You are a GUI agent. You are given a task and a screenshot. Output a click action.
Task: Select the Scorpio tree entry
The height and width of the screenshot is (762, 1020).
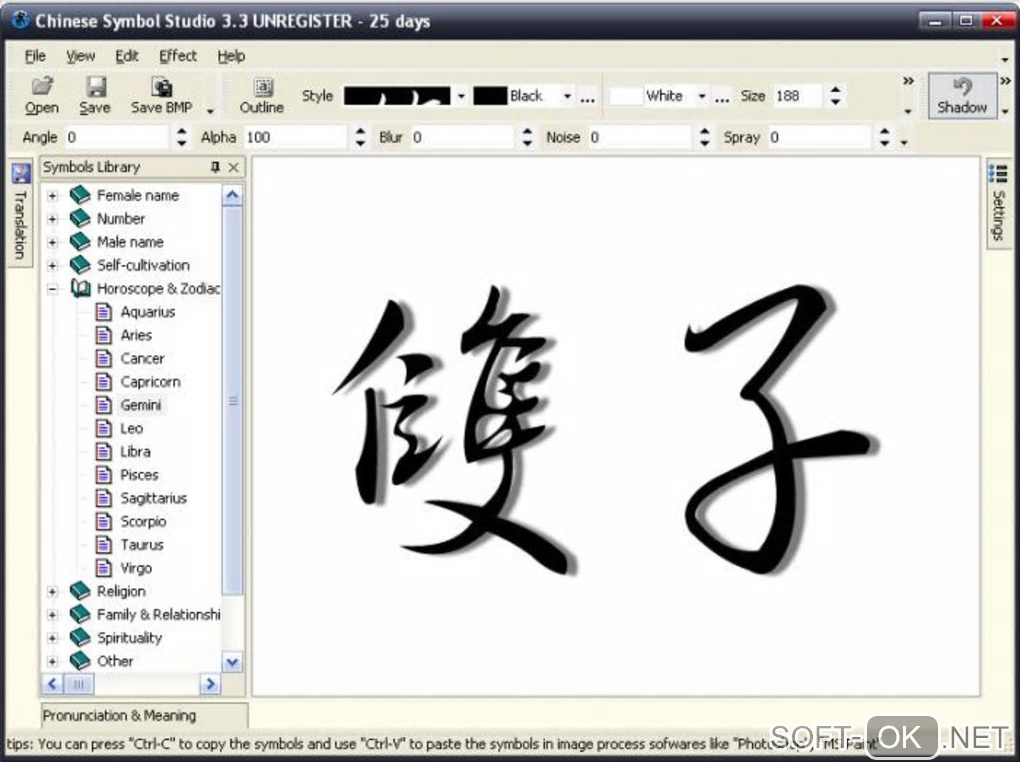pyautogui.click(x=143, y=522)
